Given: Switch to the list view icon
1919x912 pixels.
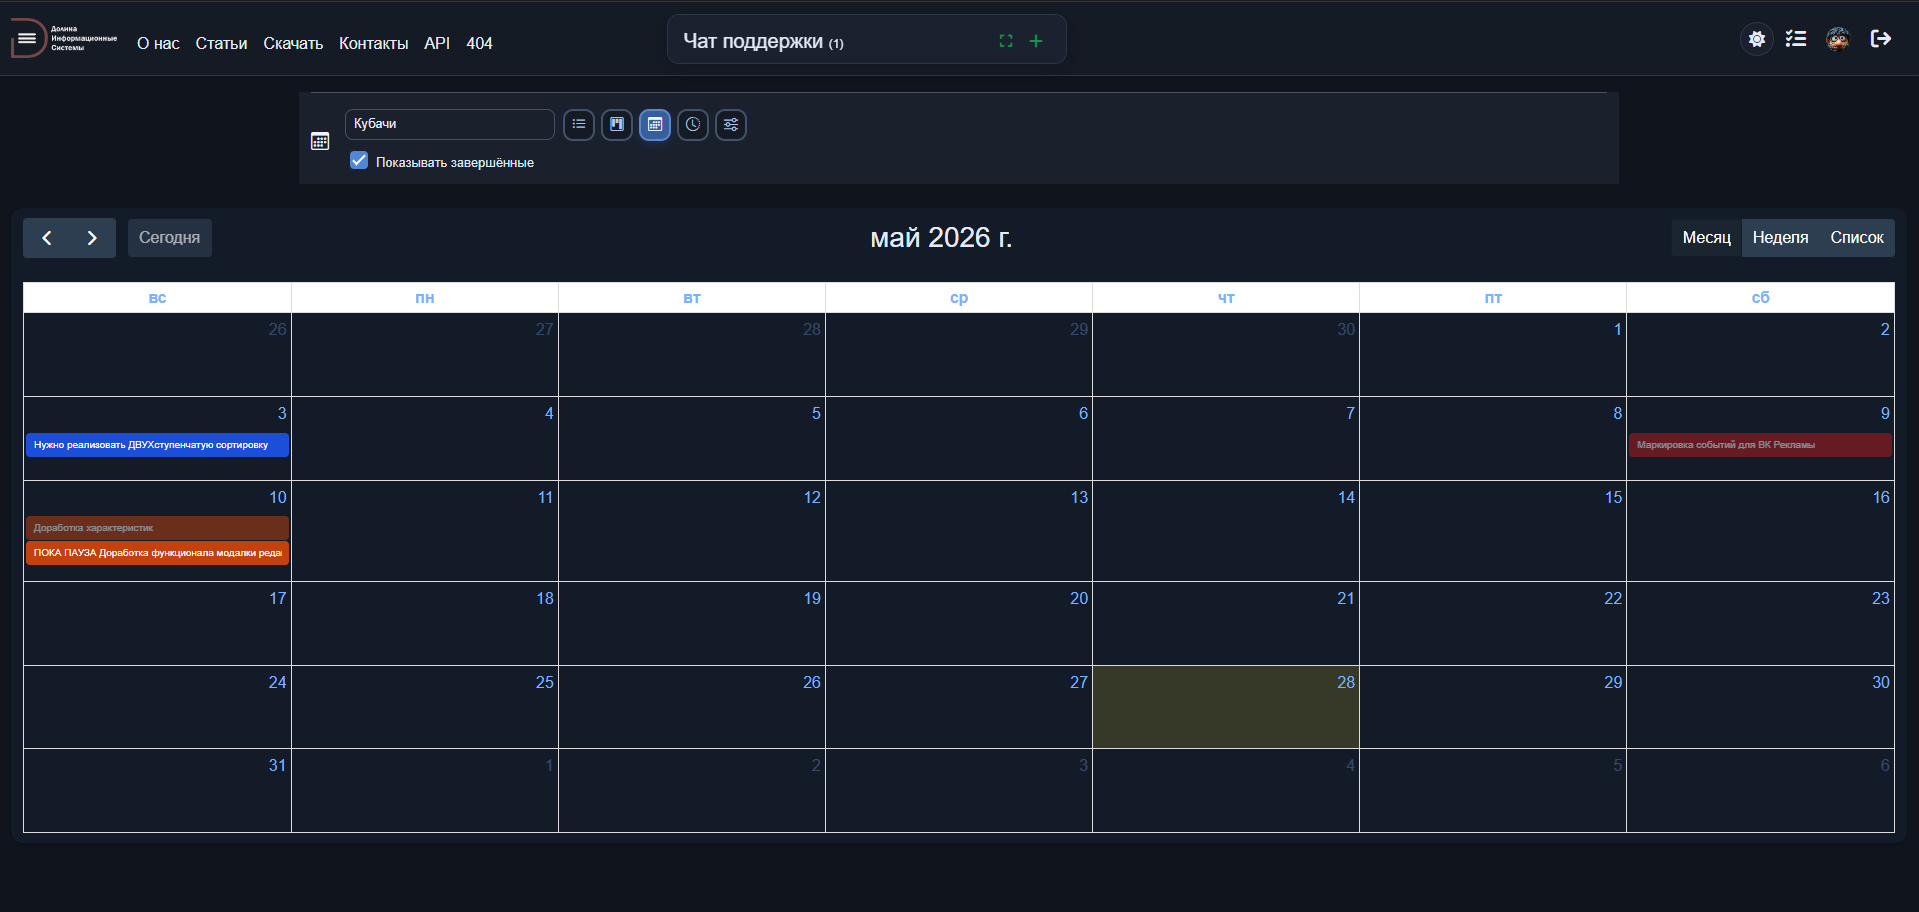Looking at the screenshot, I should (x=579, y=125).
